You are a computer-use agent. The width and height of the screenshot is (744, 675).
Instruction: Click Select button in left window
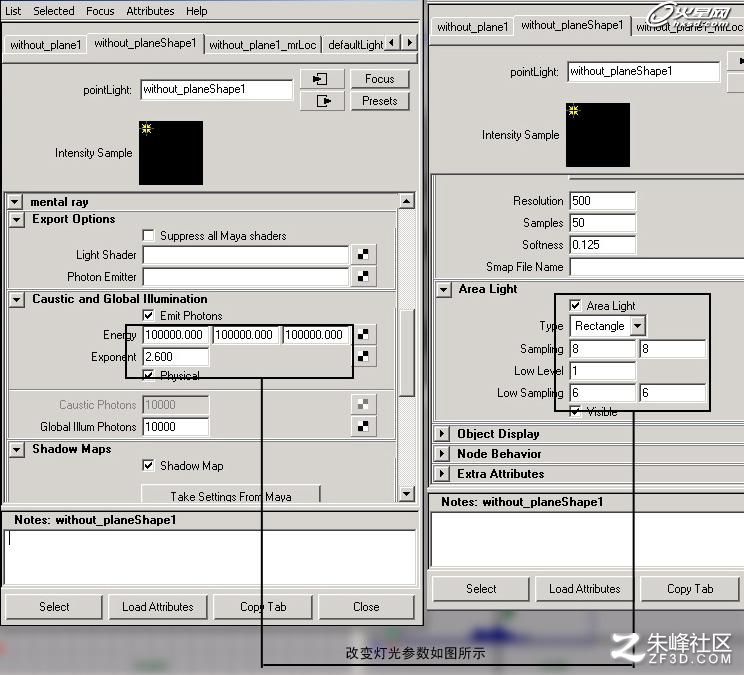54,607
